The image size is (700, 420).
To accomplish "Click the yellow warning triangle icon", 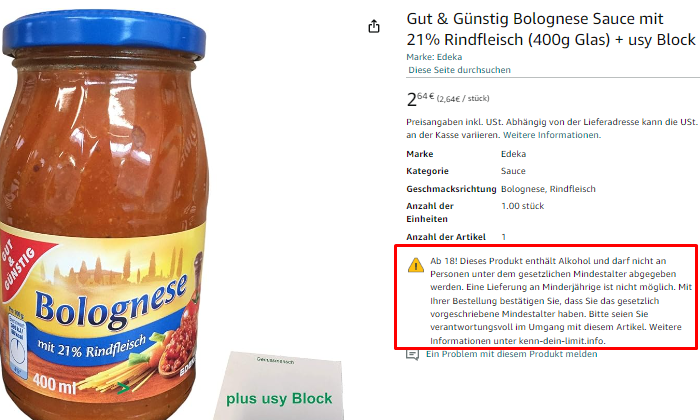I will 416,265.
